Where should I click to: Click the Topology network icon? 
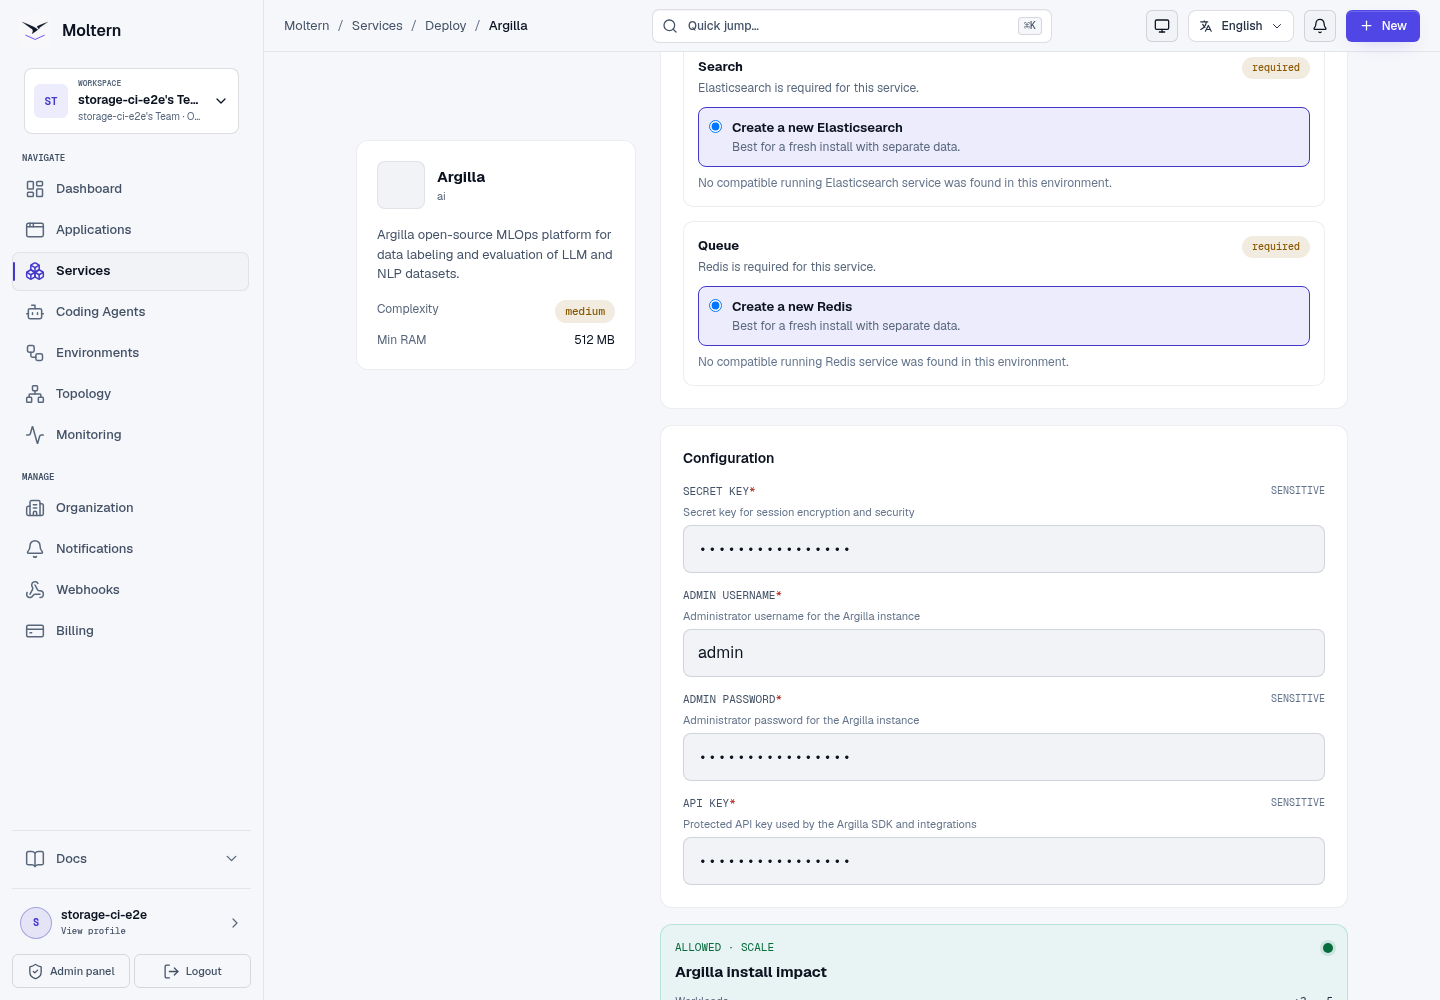tap(35, 394)
